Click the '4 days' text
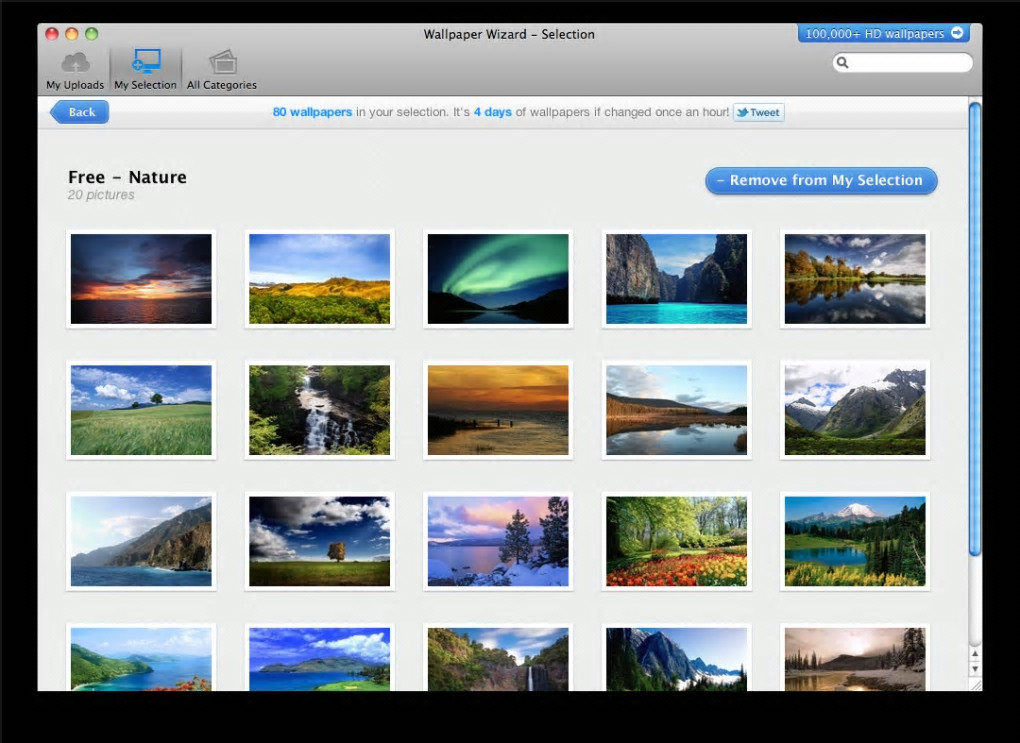The width and height of the screenshot is (1020, 743). [x=492, y=112]
